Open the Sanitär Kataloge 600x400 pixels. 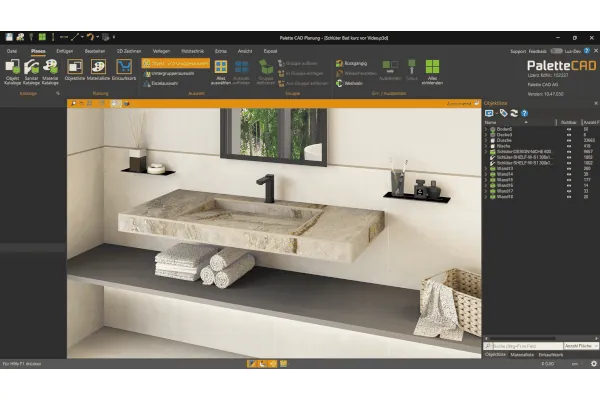tap(31, 72)
